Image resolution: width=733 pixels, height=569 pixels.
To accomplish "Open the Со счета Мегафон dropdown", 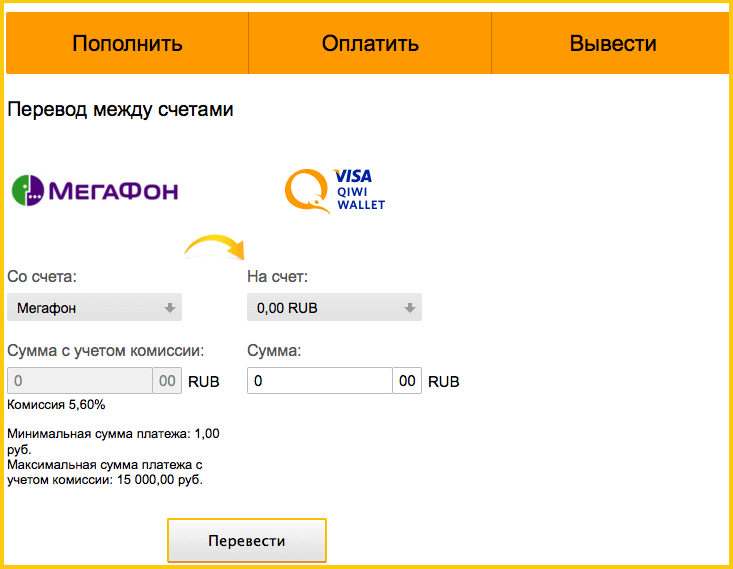I will pyautogui.click(x=94, y=307).
